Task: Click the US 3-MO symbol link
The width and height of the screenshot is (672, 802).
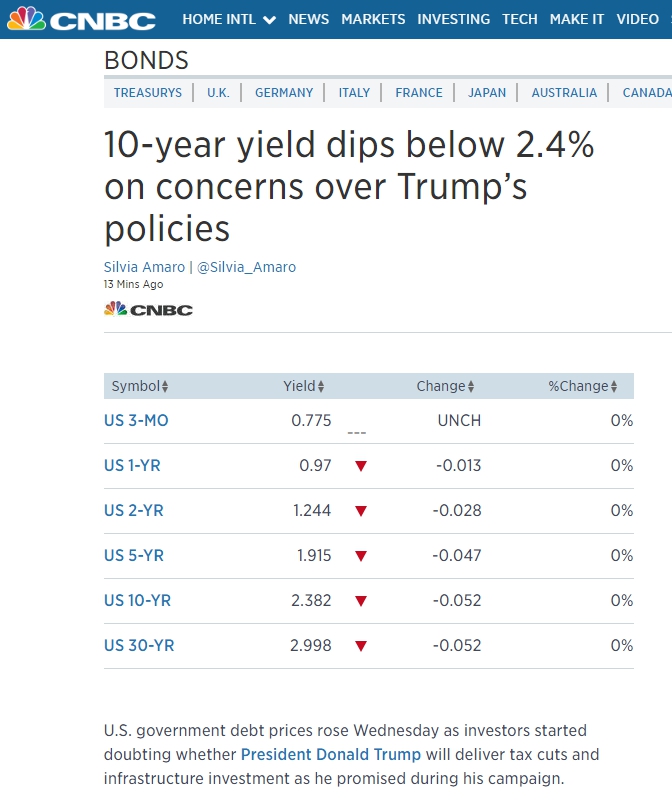Action: 136,421
